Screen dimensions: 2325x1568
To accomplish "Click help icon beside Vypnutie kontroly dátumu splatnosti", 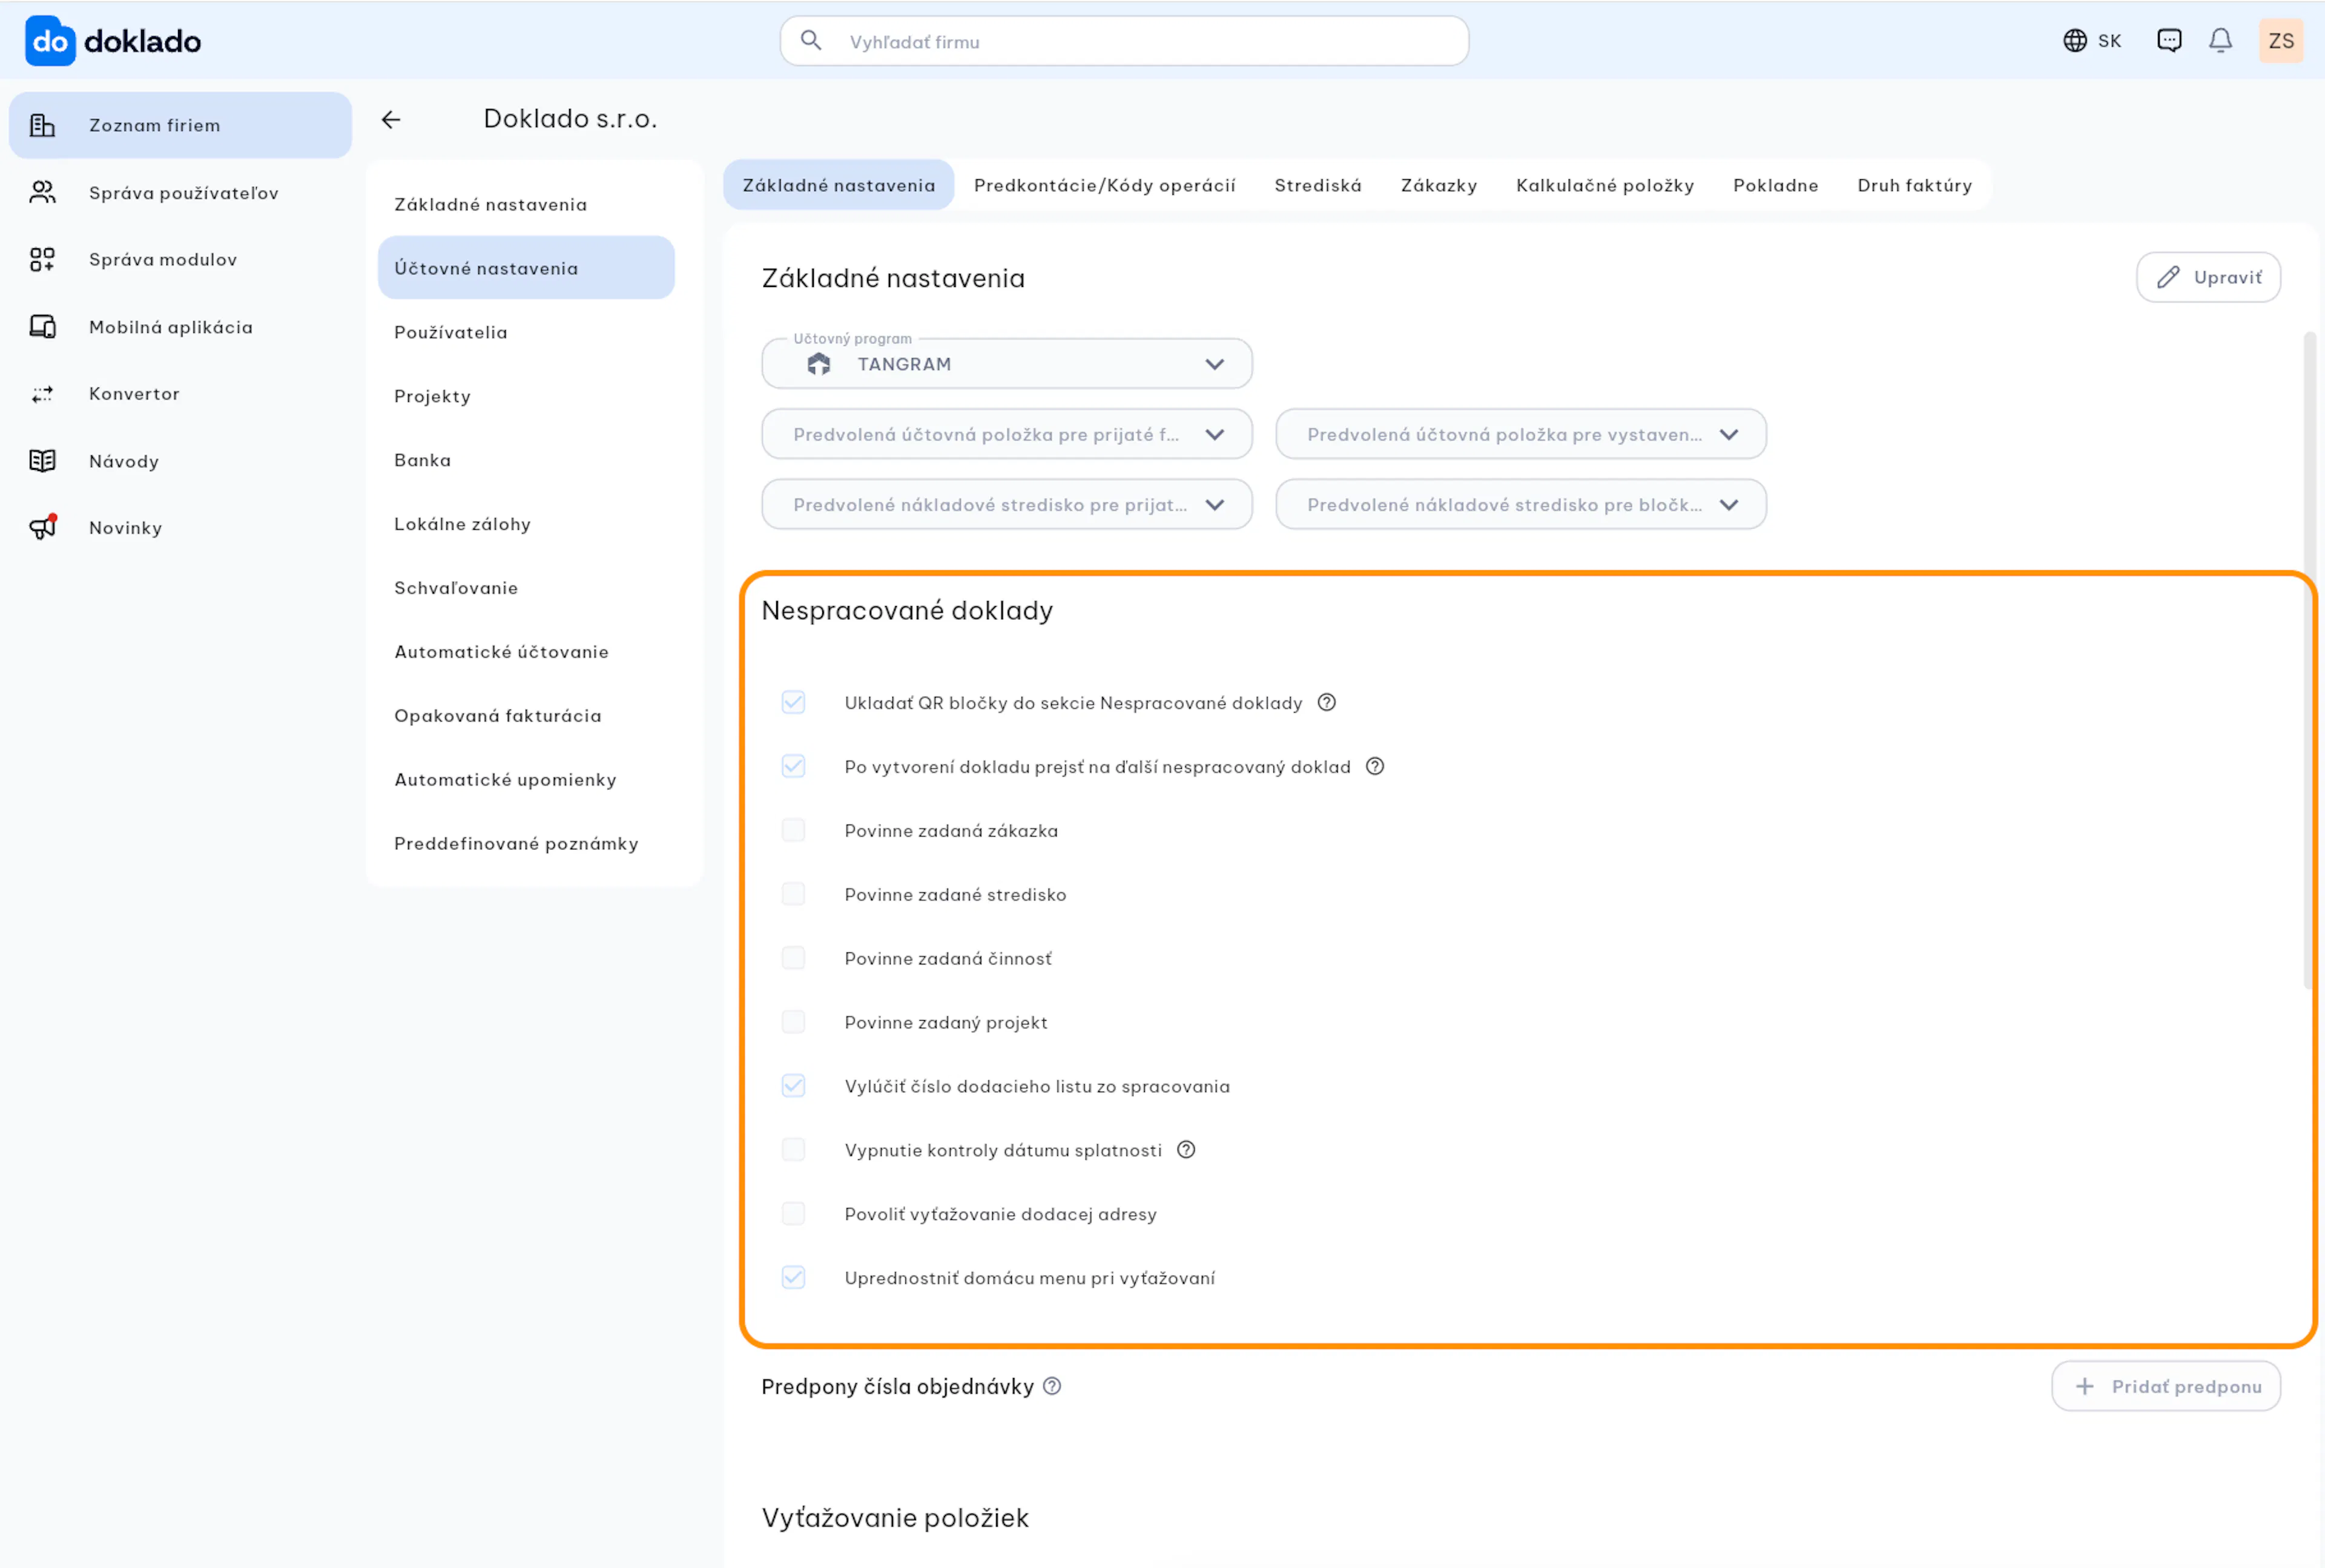I will [1186, 1150].
